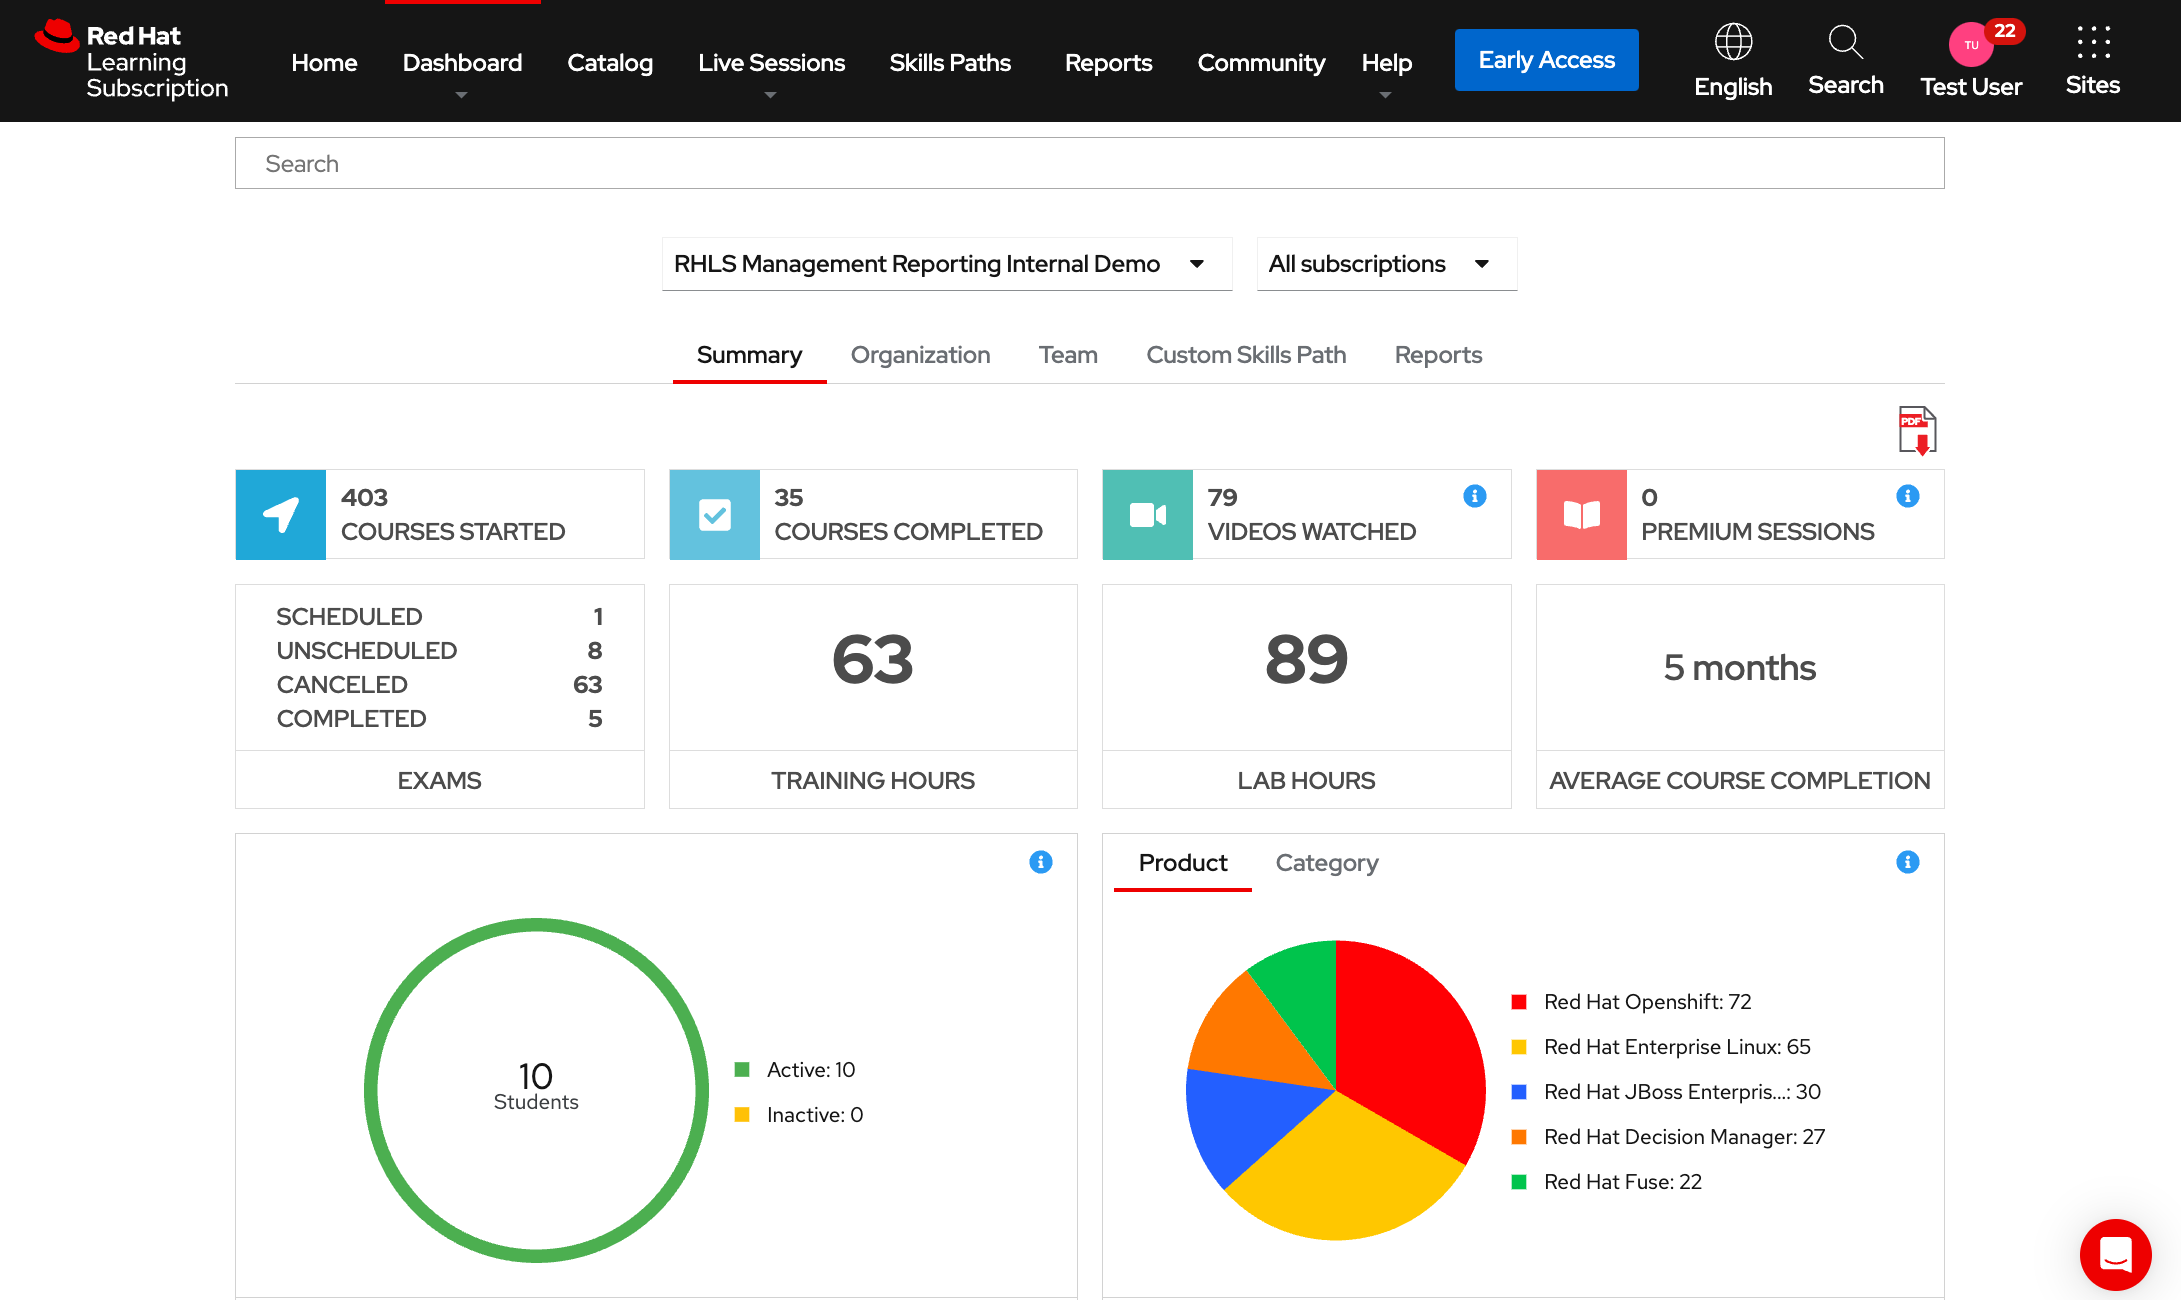Click the Premium Sessions book icon

1581,514
